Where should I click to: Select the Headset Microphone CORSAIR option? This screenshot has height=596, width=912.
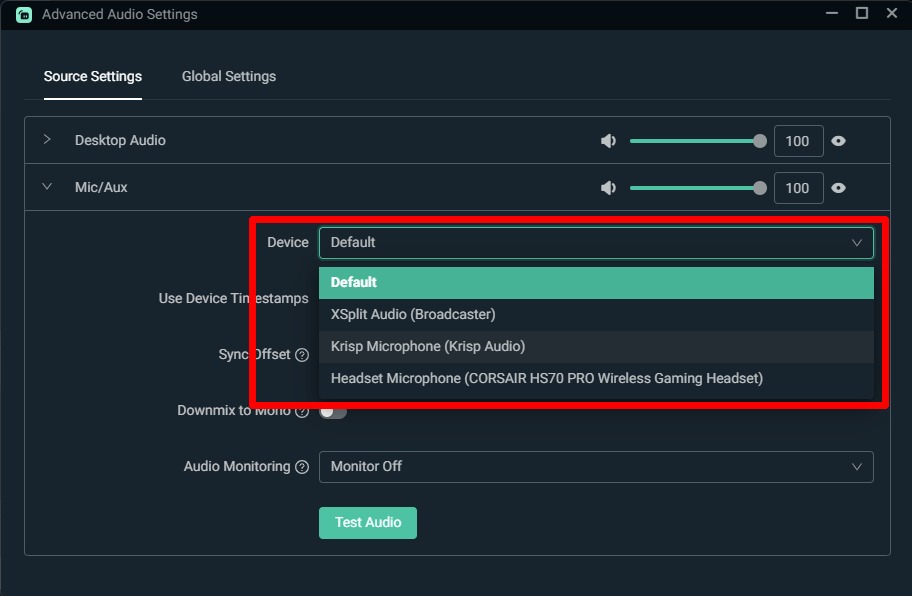tap(545, 378)
